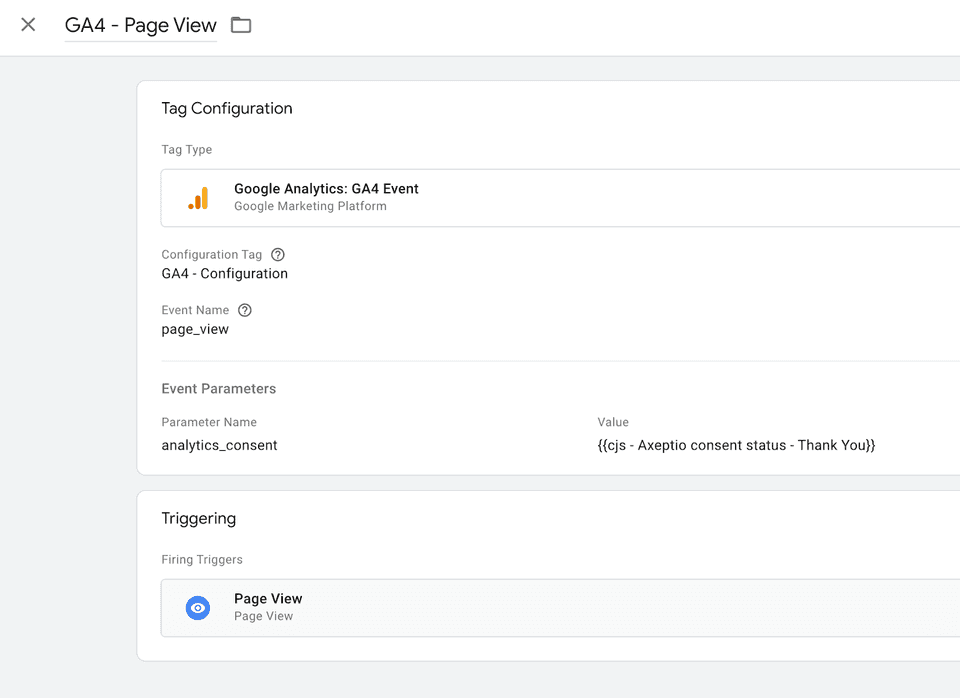Screen dimensions: 960x698
Task: Click the 'Event Parameters' heading
Action: tap(218, 388)
